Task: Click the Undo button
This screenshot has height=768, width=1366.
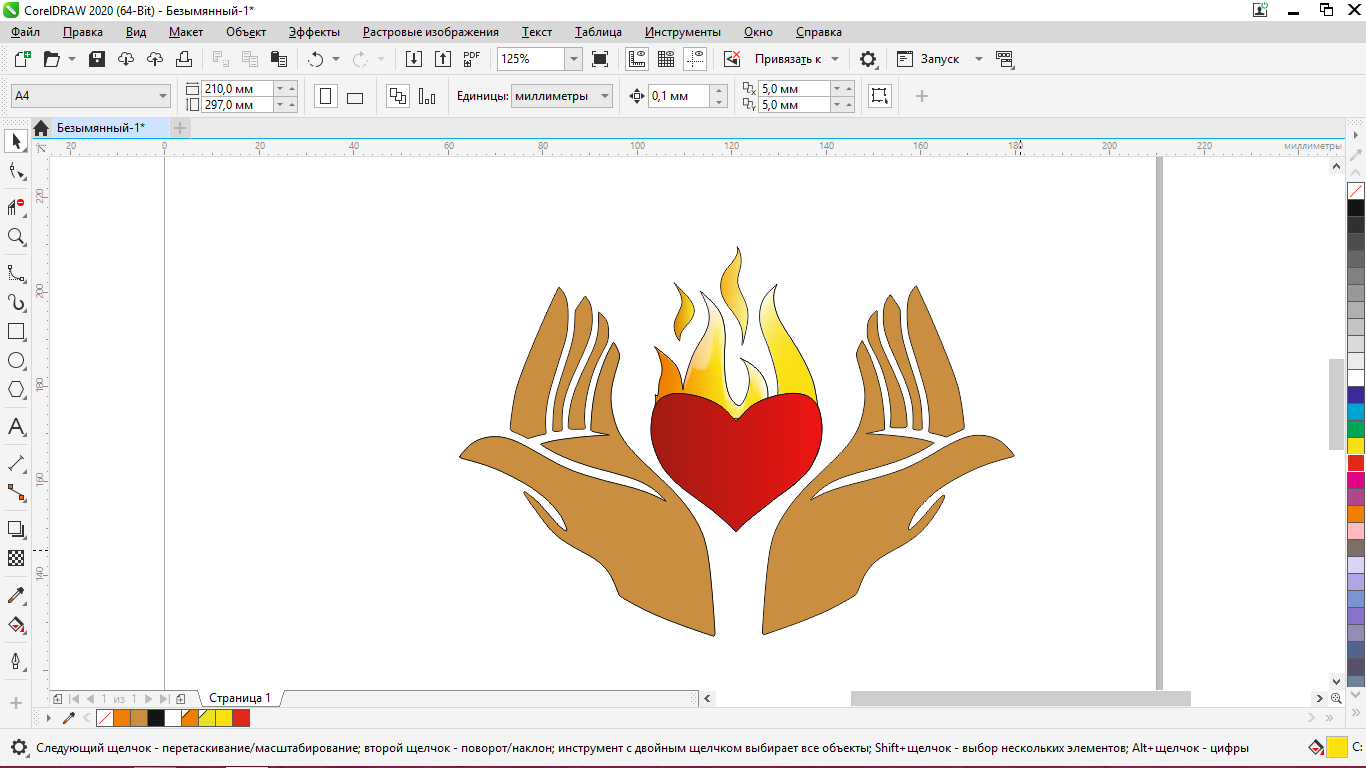Action: 316,59
